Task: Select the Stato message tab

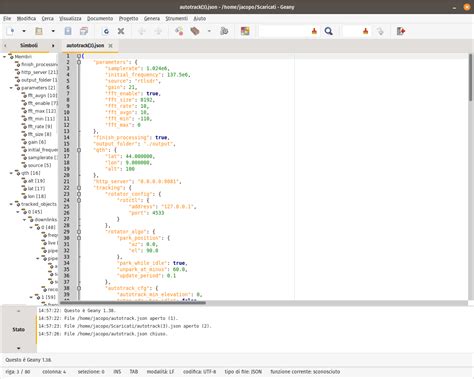Action: [19, 329]
